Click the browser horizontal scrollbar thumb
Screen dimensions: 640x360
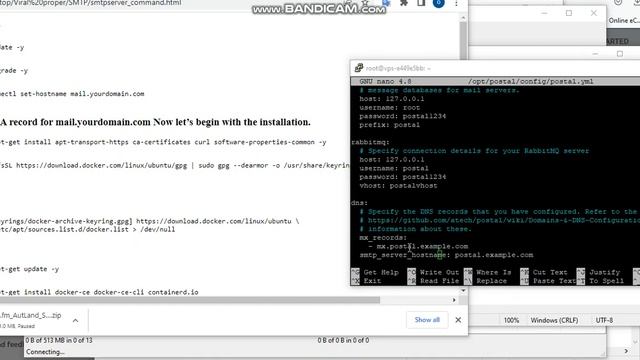[x=190, y=300]
